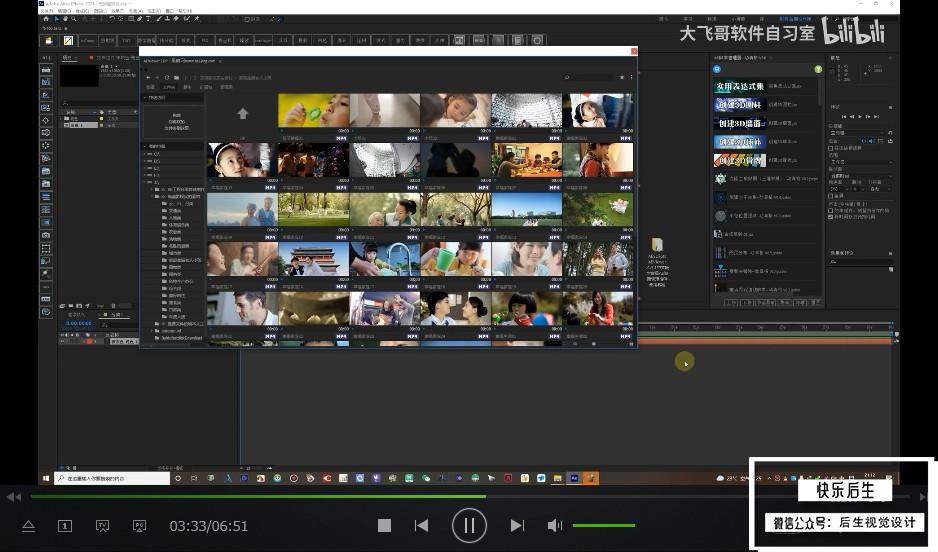Viewport: 938px width, 552px height.
Task: Switch to the 项目 Project panel tab
Action: coord(67,57)
